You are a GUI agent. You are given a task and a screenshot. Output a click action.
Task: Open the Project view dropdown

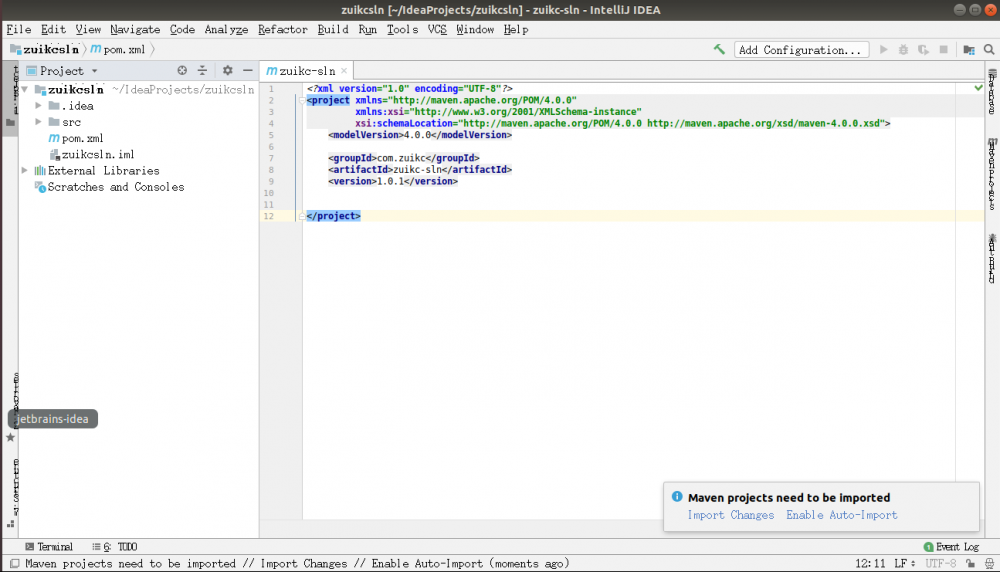94,71
